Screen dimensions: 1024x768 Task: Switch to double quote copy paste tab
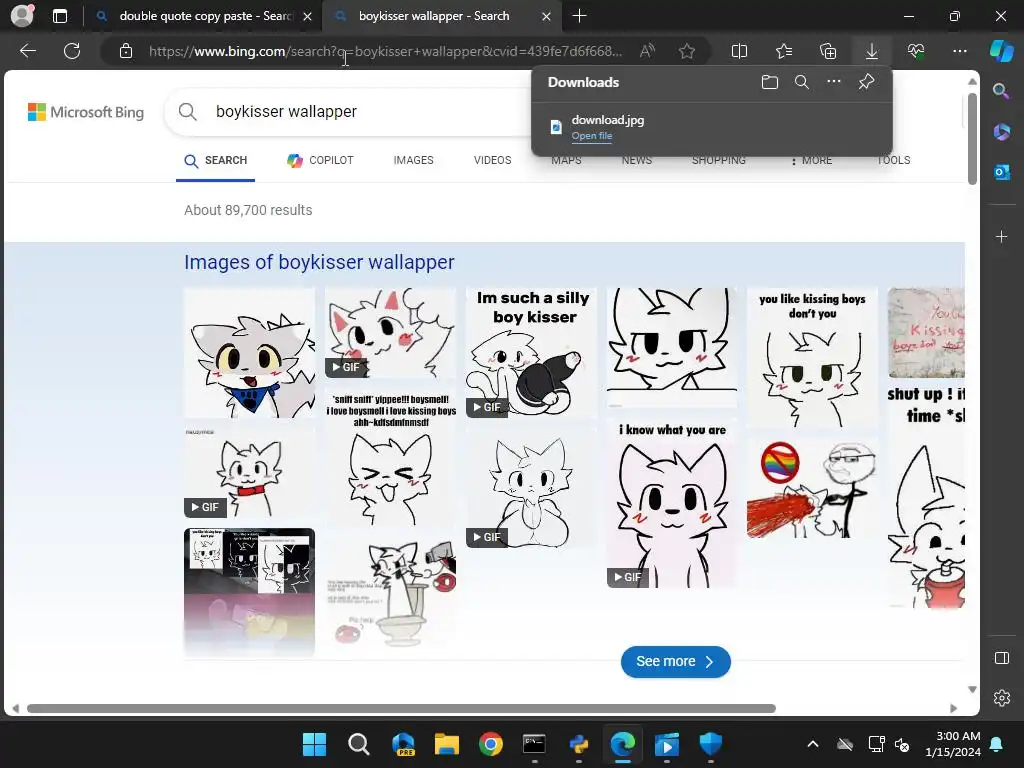click(x=204, y=16)
